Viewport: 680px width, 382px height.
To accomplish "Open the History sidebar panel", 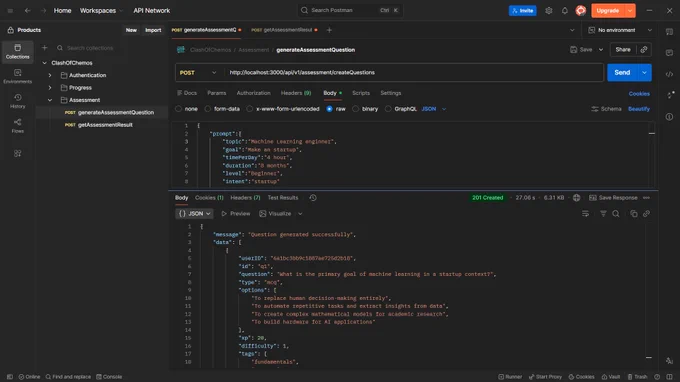I will [x=17, y=101].
